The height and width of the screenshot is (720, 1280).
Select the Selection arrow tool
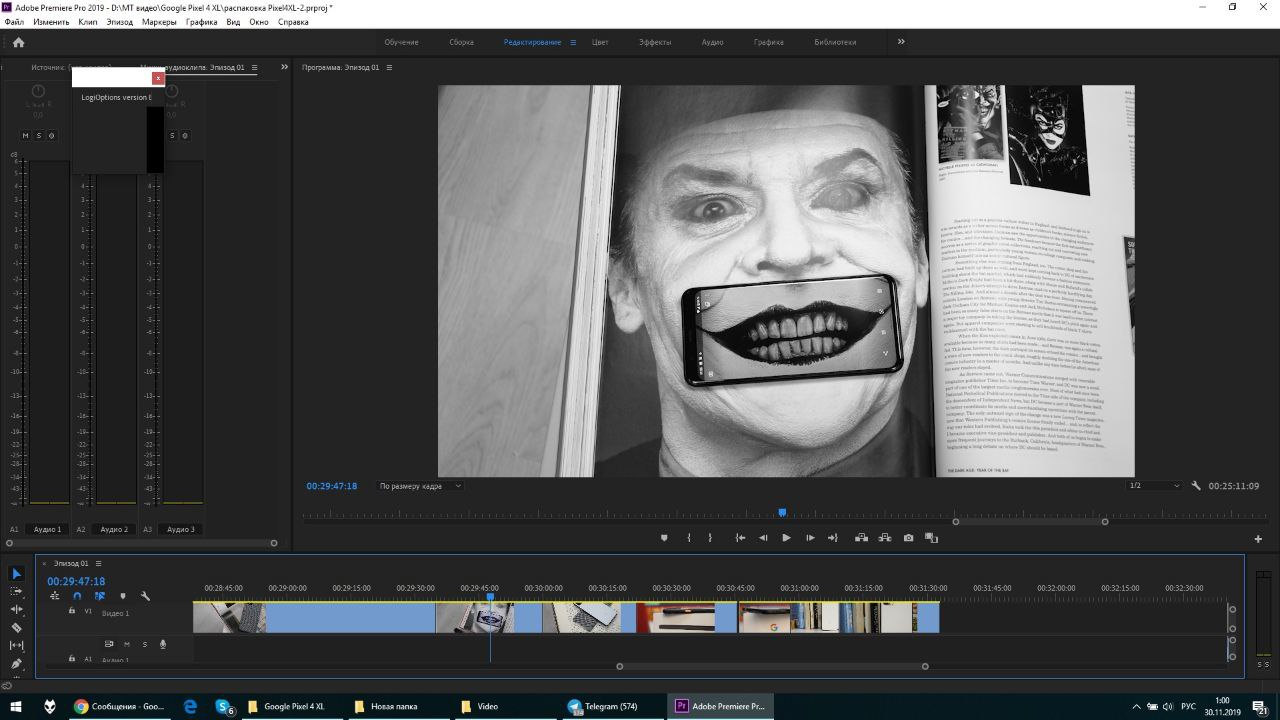click(x=16, y=574)
